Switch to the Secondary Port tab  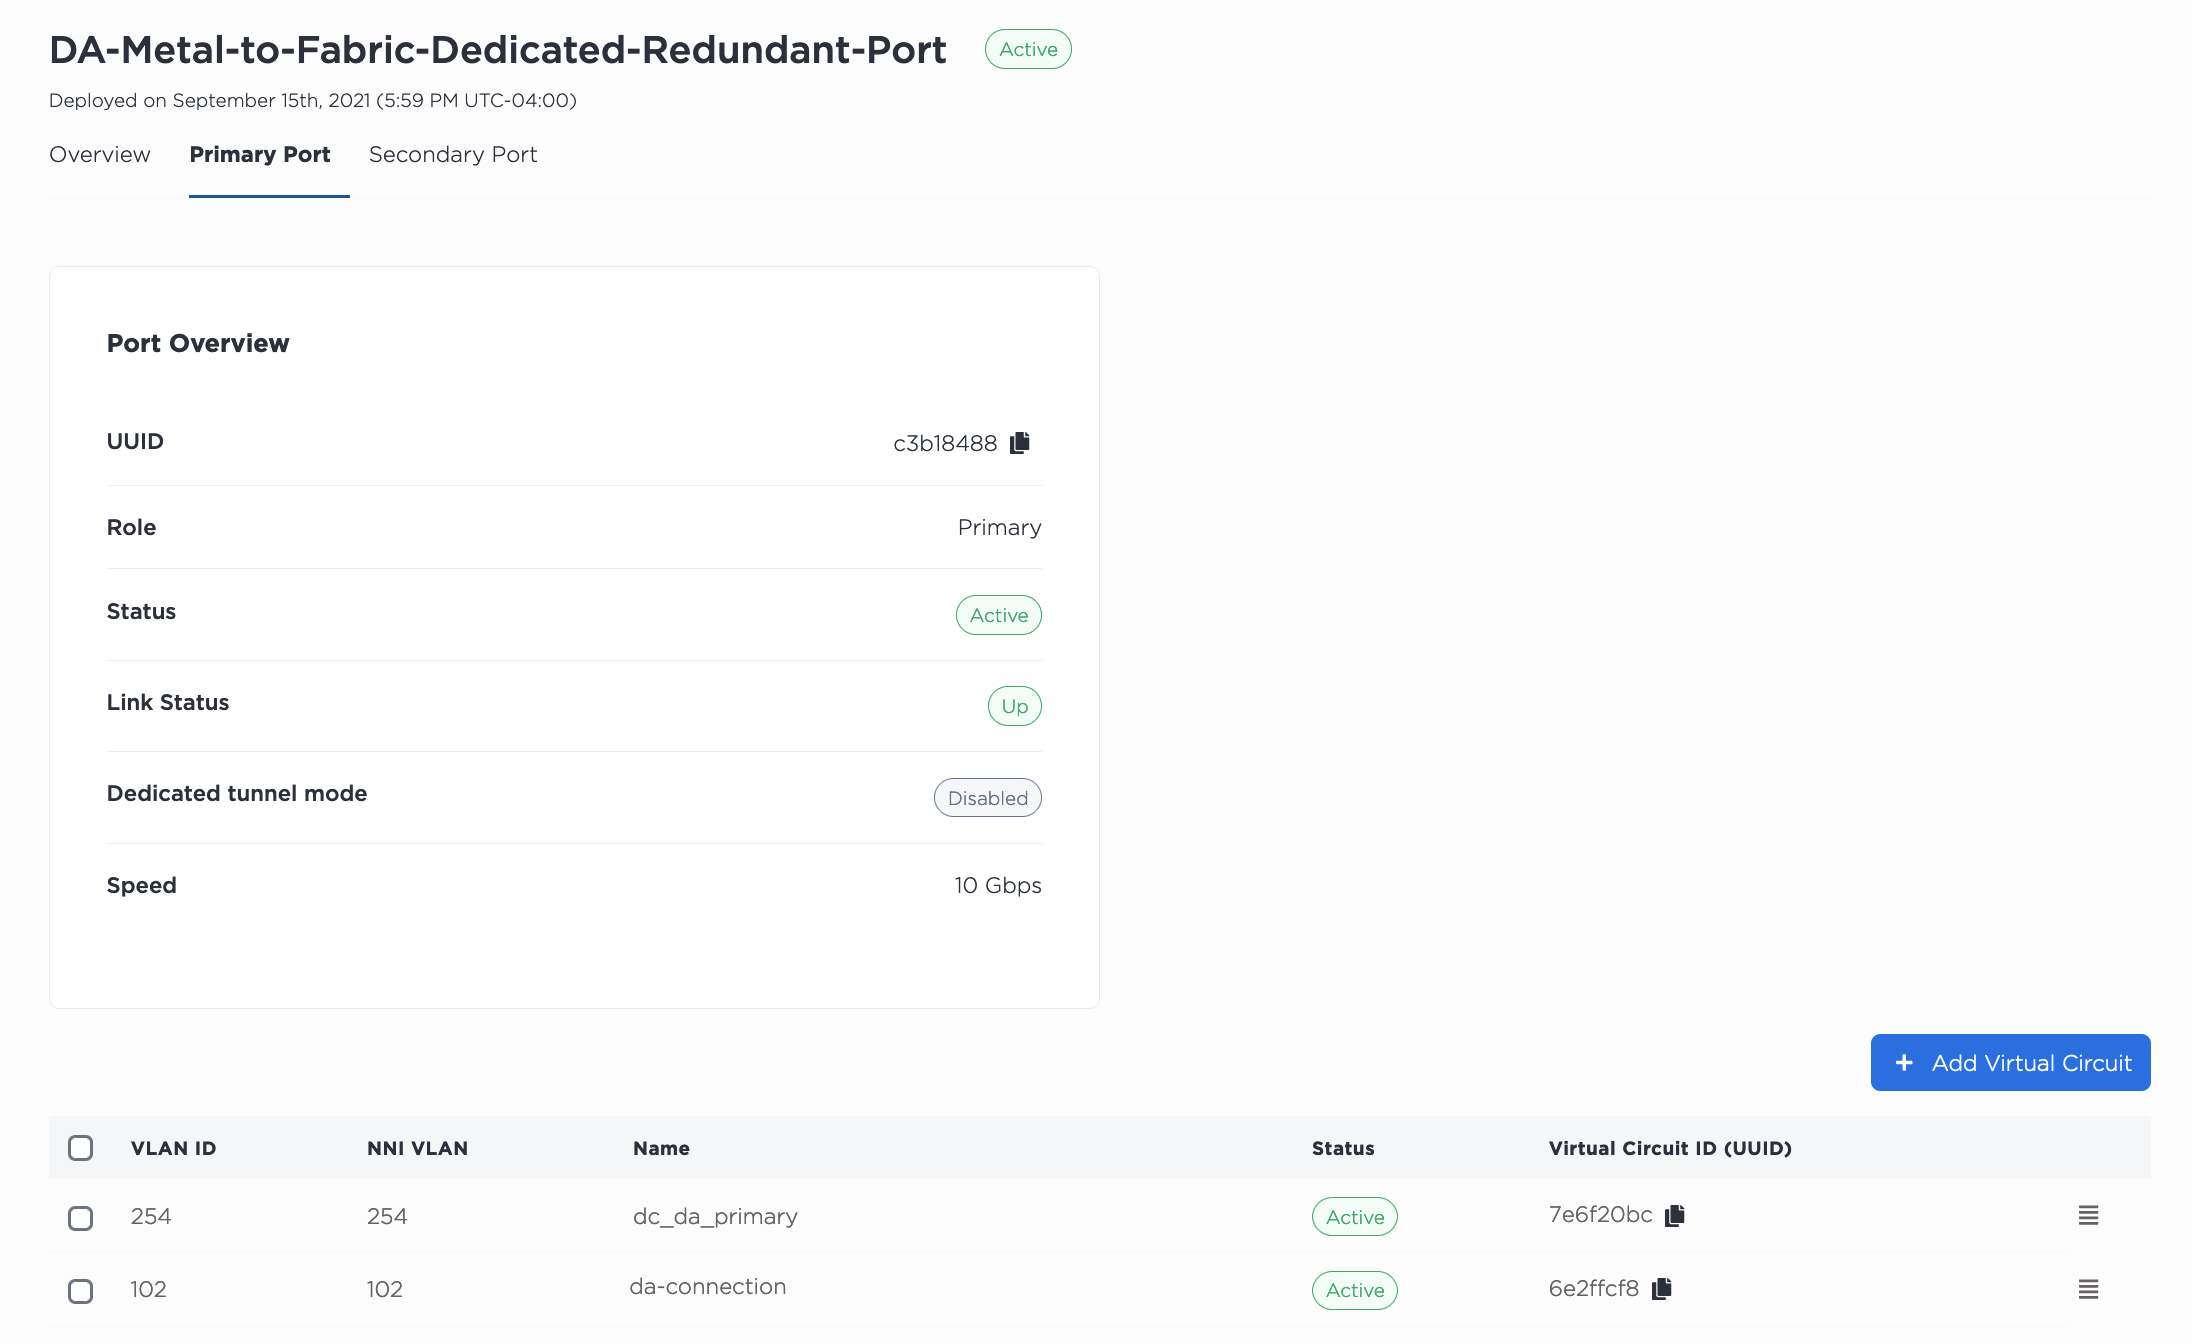tap(453, 155)
